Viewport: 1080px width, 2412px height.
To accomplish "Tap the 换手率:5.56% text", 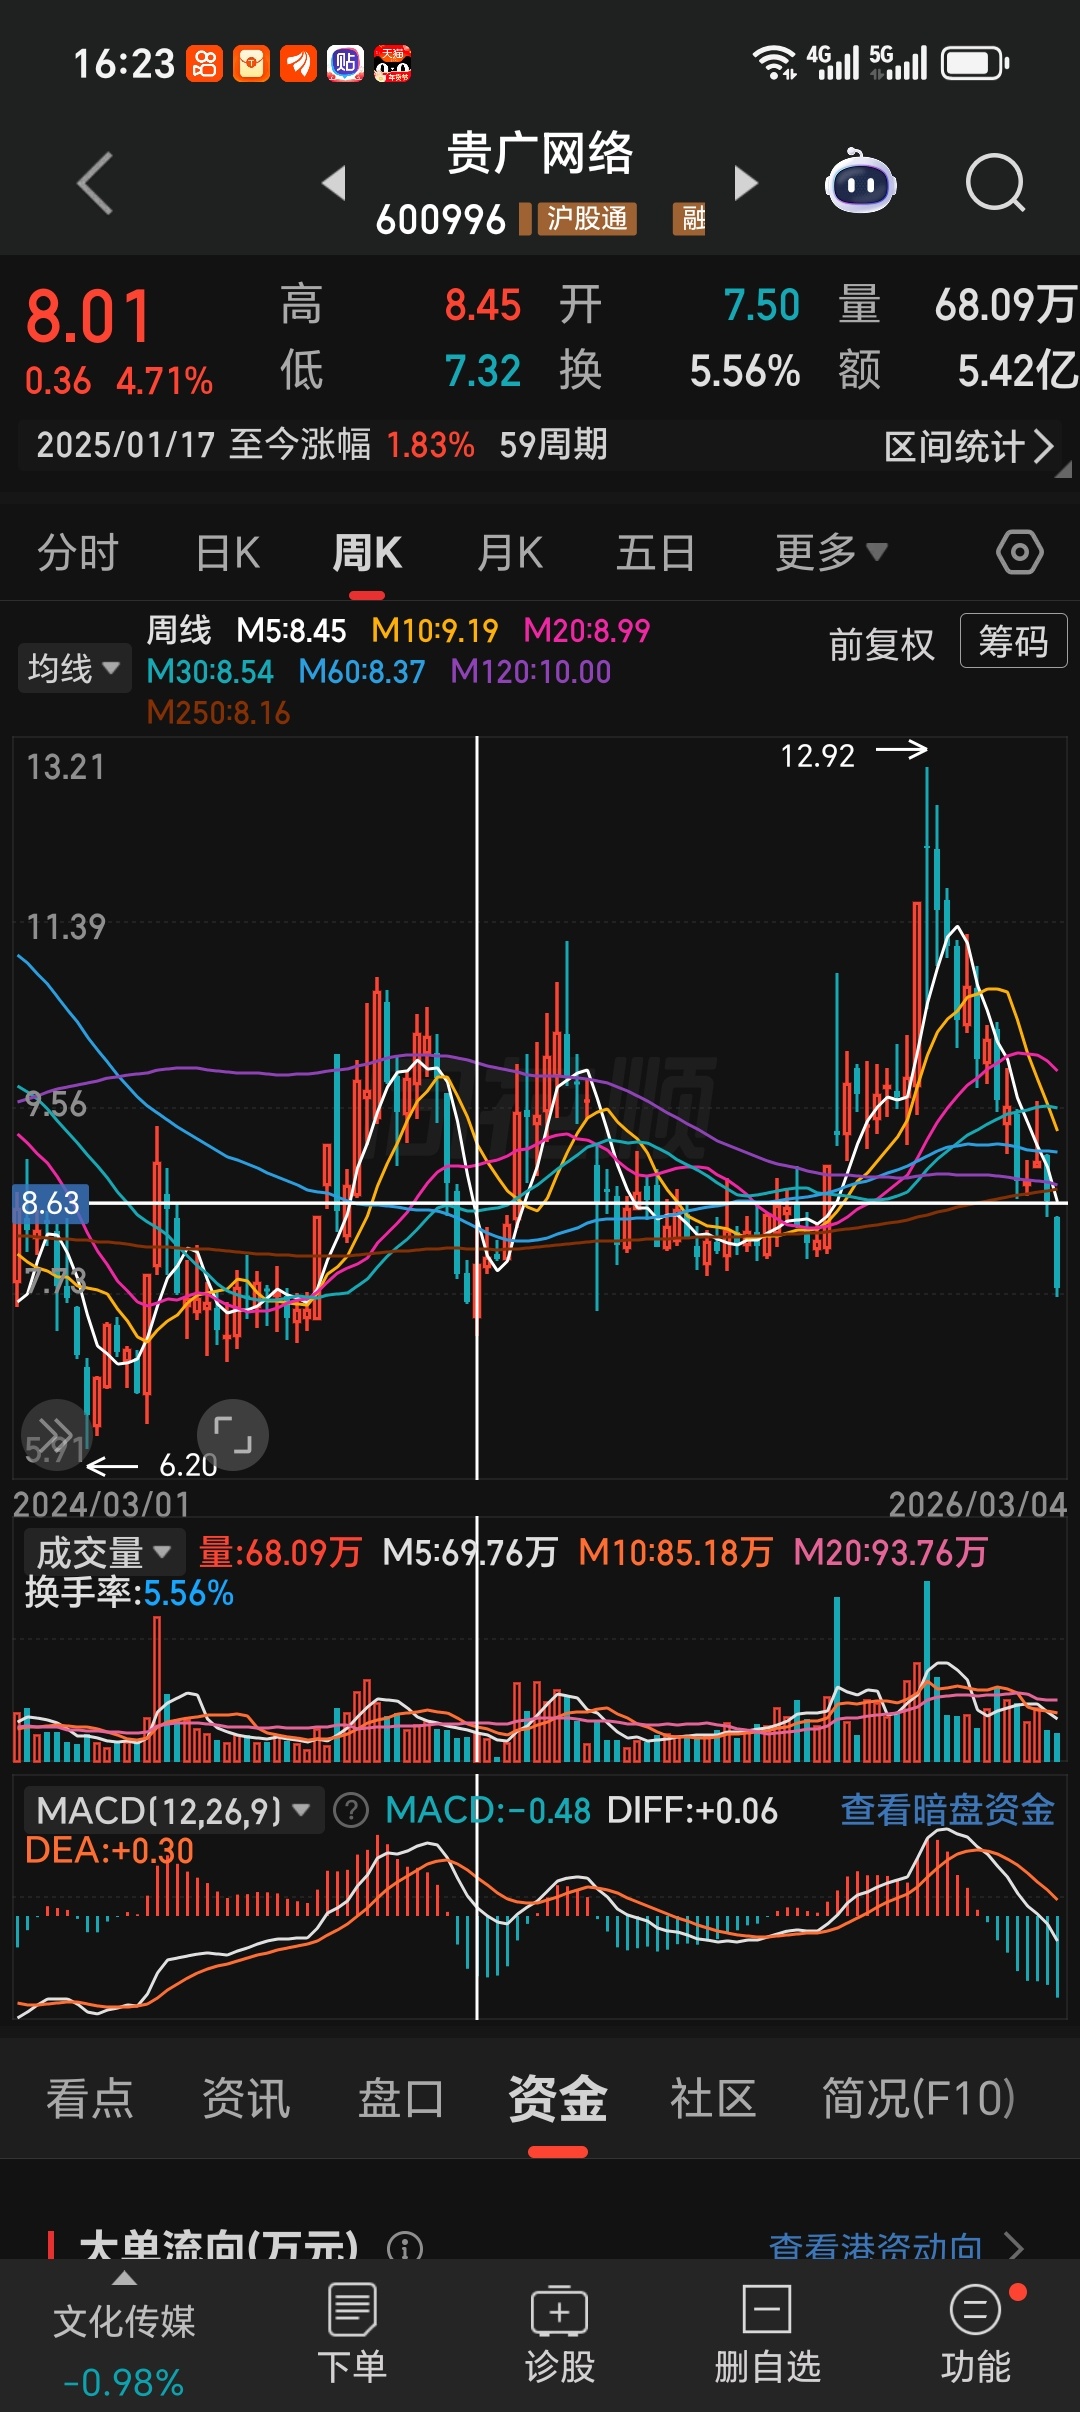I will [129, 1593].
